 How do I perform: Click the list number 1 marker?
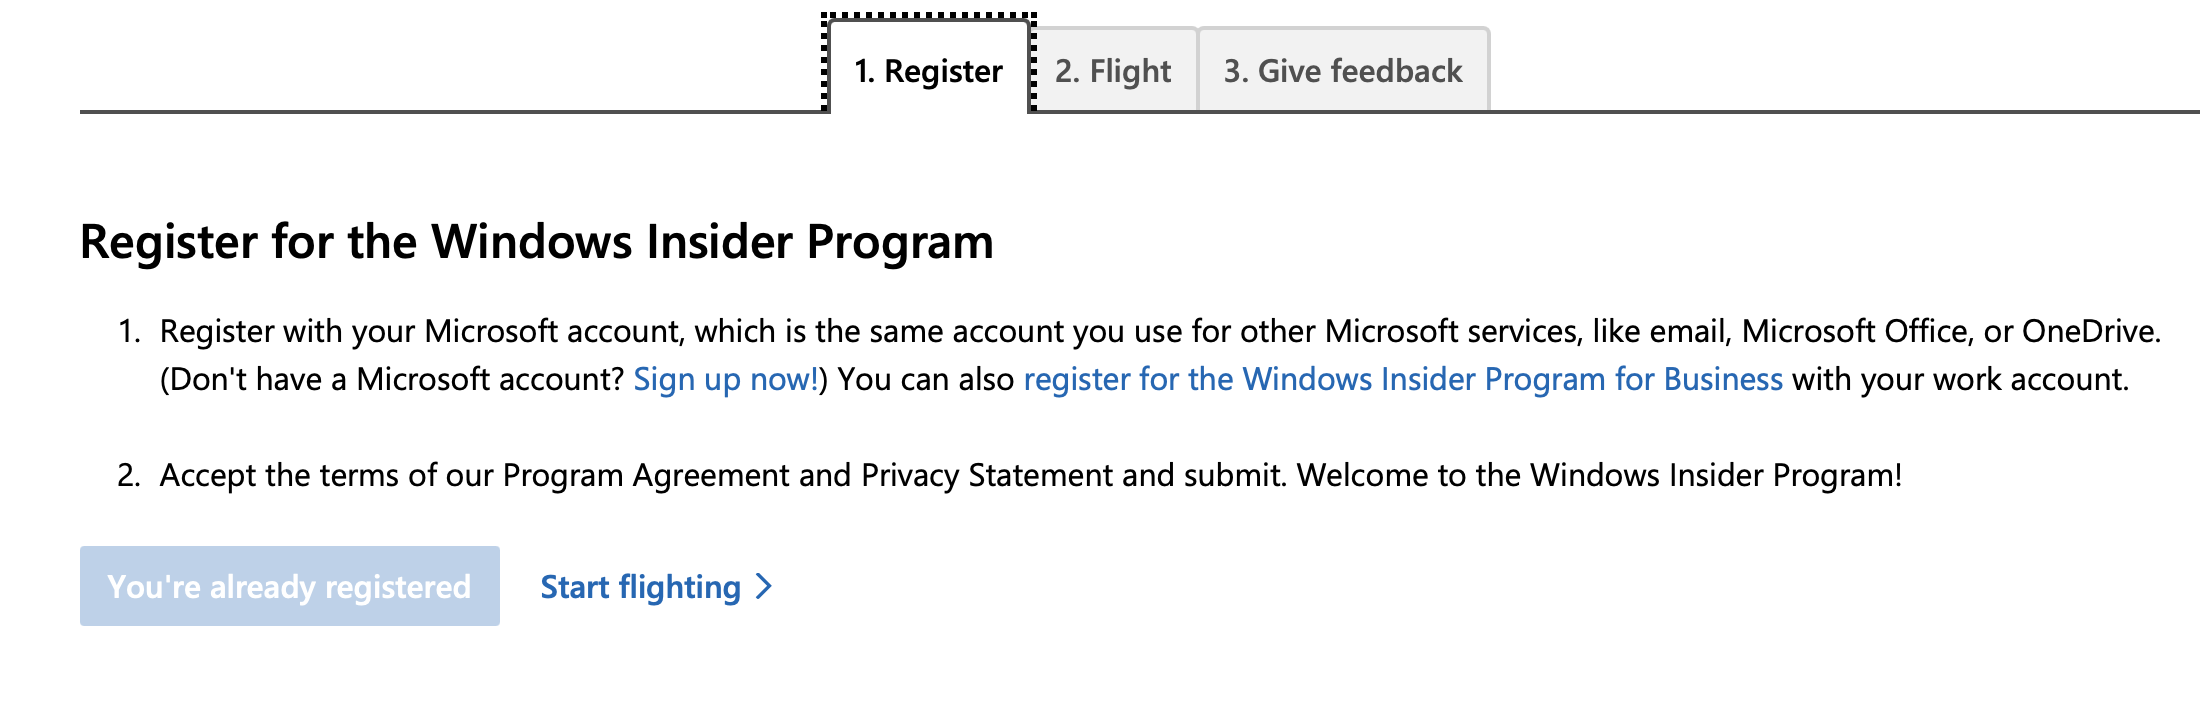(x=129, y=332)
